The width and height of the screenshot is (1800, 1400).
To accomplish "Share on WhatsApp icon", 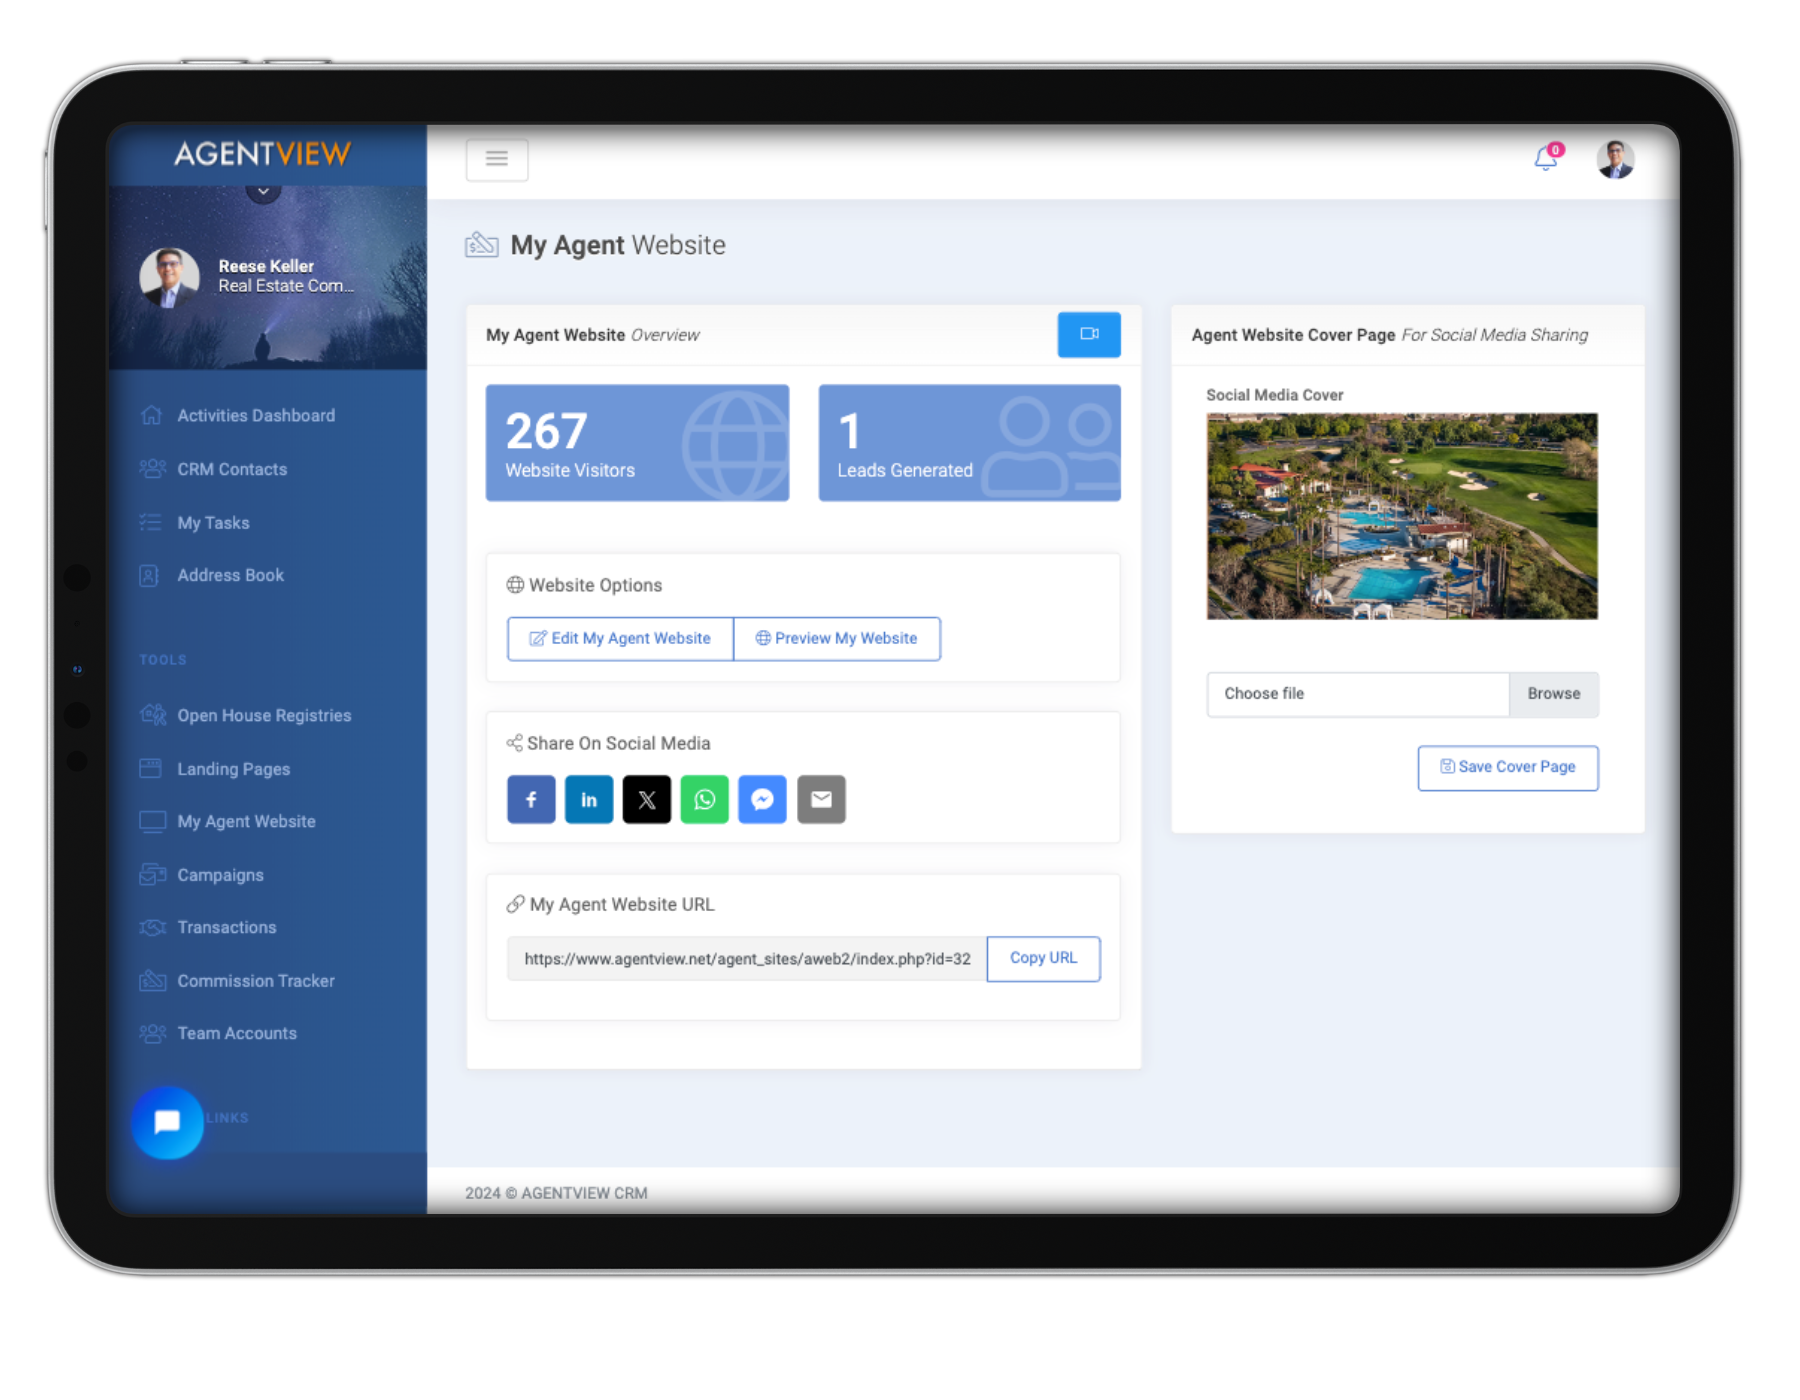I will tap(705, 799).
